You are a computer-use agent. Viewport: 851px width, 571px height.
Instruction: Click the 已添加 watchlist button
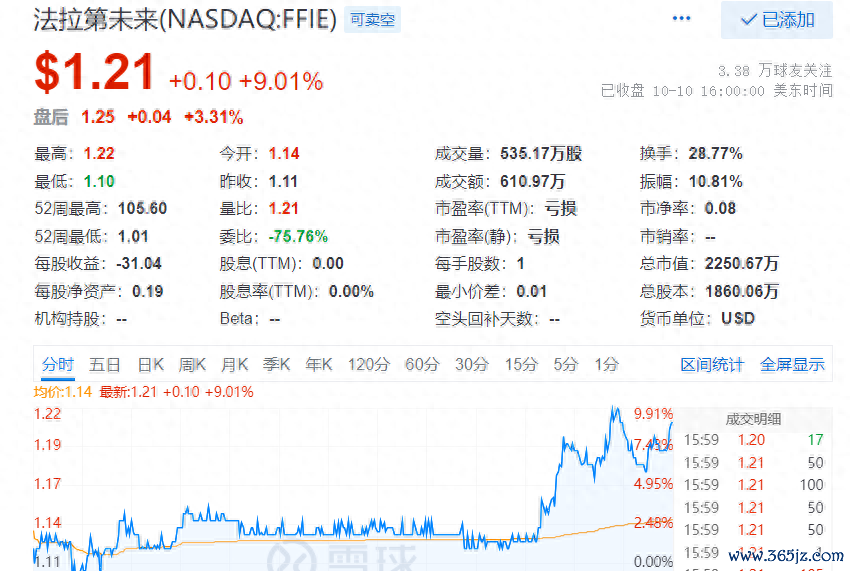(777, 20)
